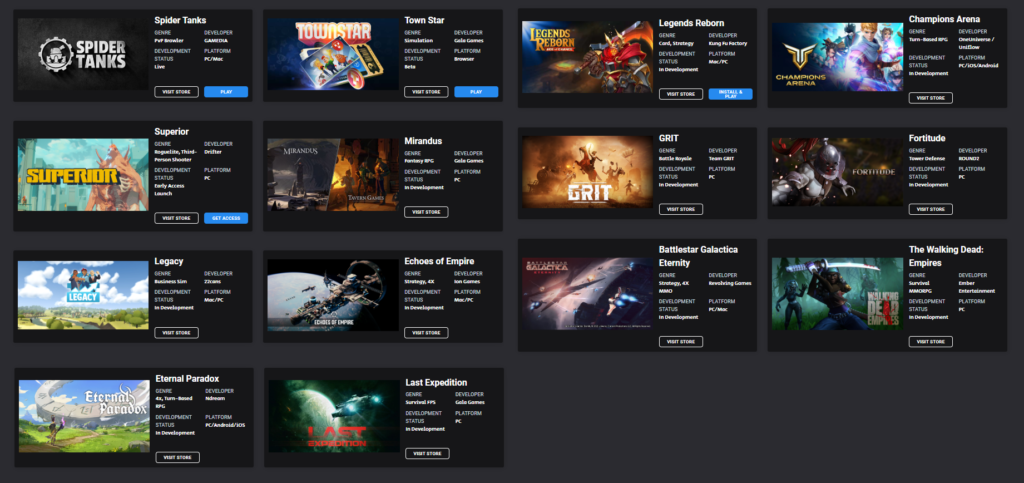Click Get Access for Superior
1024x483 pixels.
[x=226, y=218]
